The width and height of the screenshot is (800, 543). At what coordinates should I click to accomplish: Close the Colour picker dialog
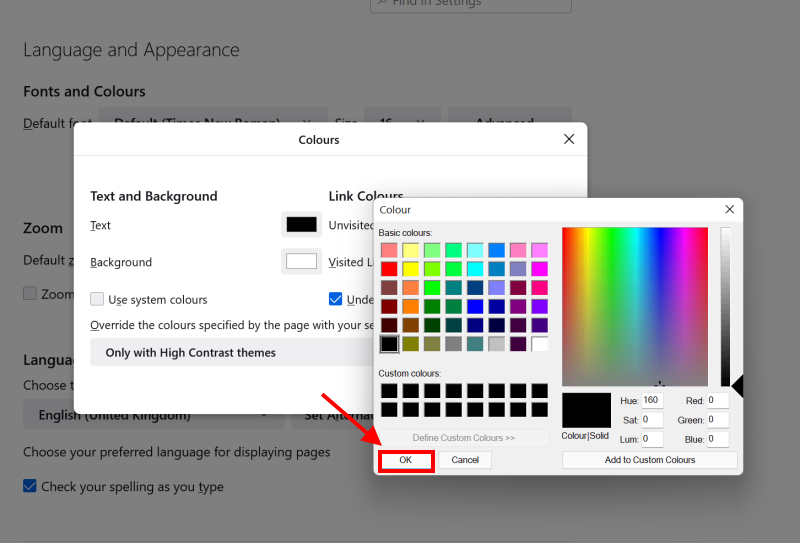click(729, 210)
